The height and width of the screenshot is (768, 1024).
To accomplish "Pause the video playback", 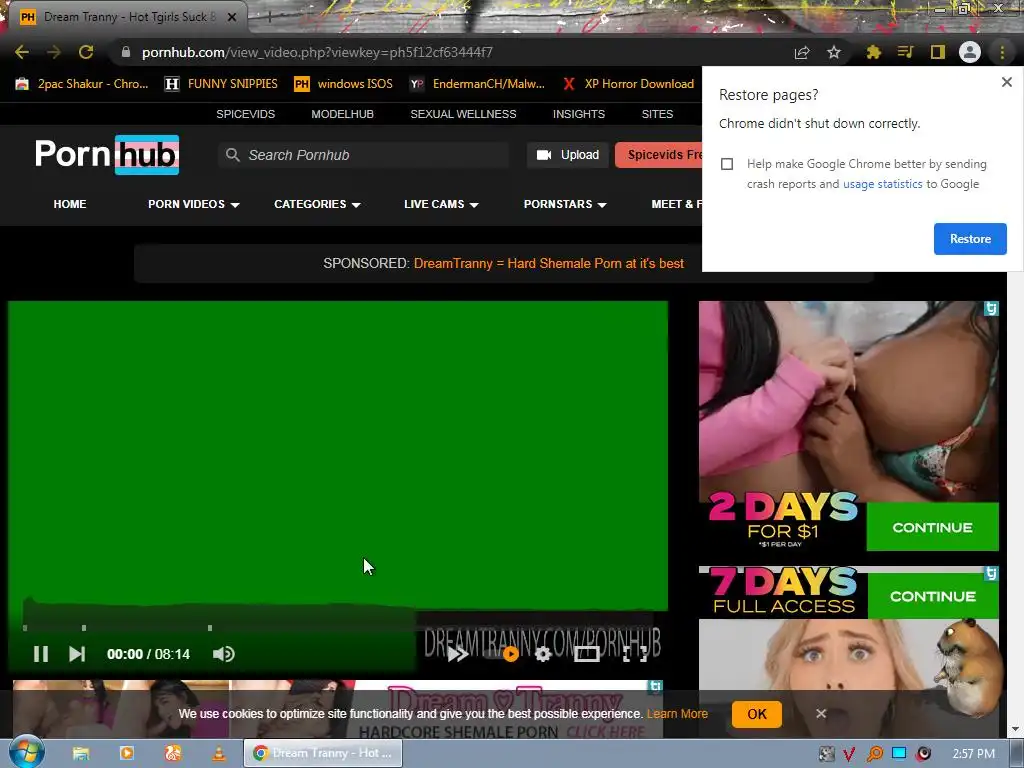I will click(x=40, y=654).
